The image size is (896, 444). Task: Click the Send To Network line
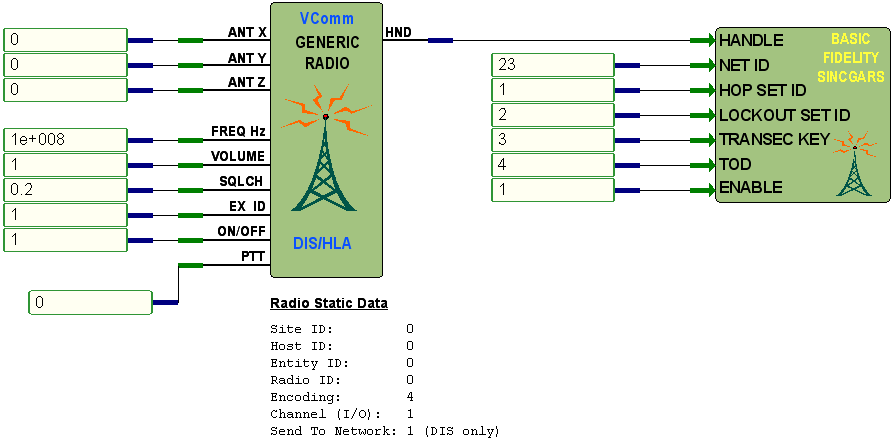coord(385,431)
